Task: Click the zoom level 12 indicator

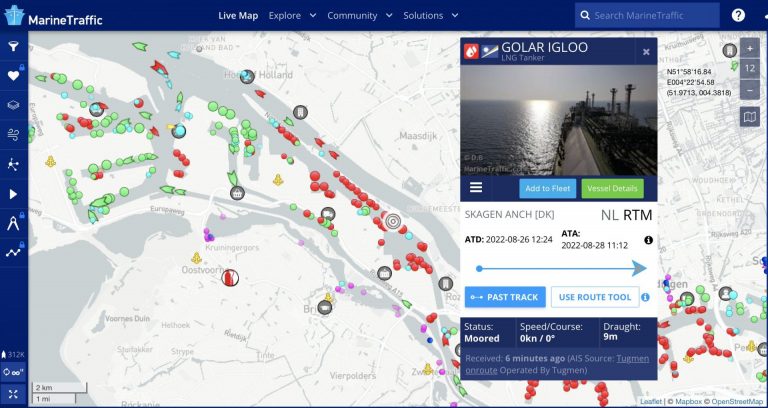Action: [749, 69]
